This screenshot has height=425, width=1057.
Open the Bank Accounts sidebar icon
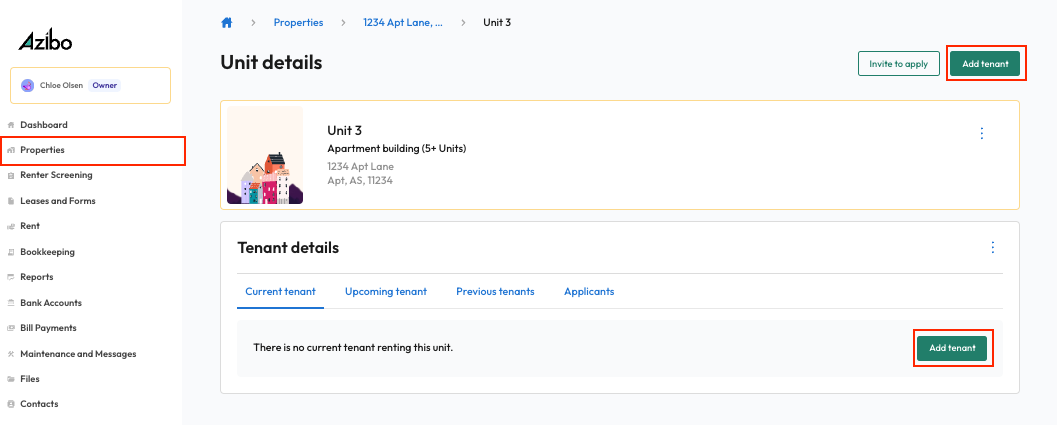(10, 303)
